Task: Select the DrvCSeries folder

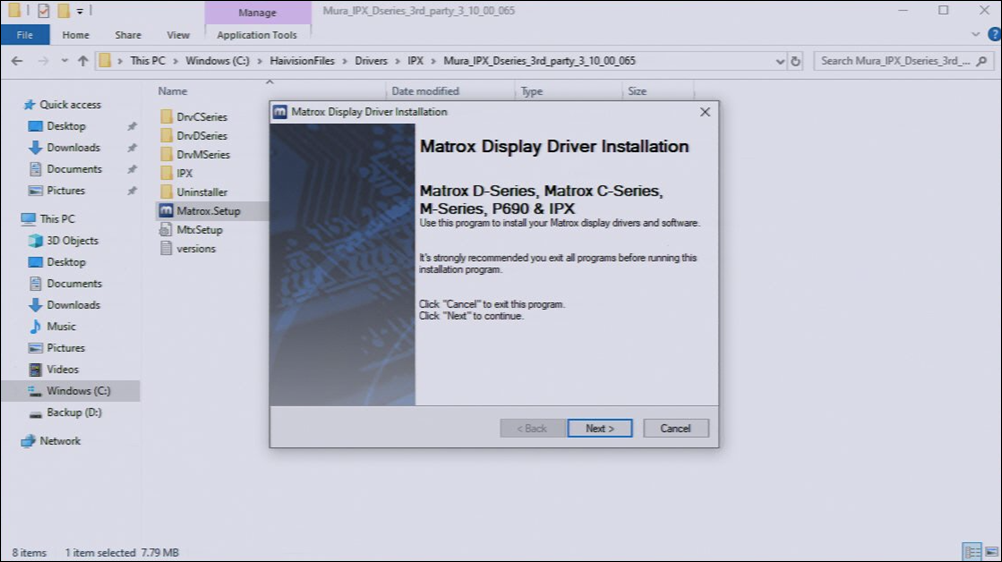Action: tap(201, 117)
